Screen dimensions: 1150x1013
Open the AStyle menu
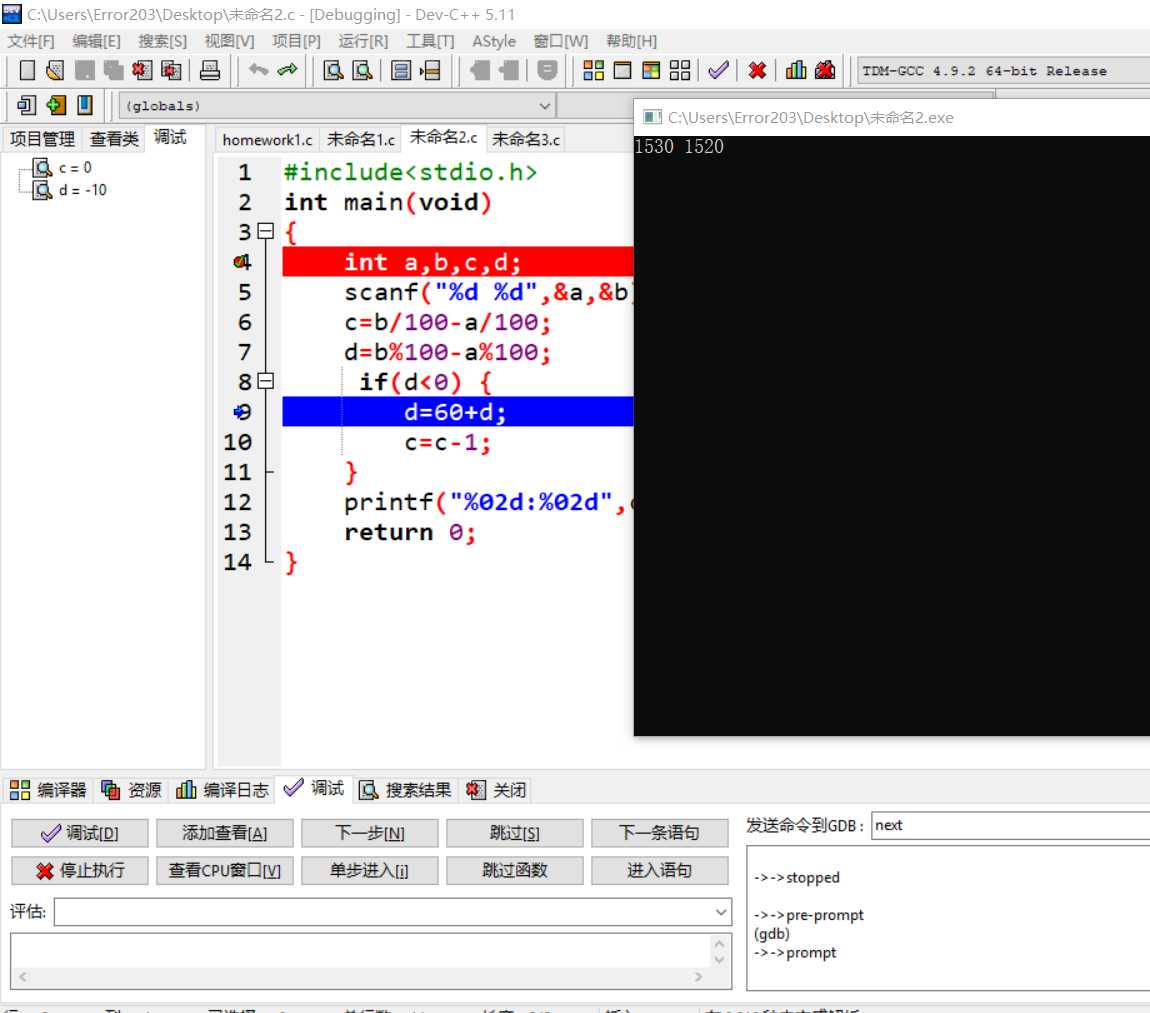pos(494,41)
